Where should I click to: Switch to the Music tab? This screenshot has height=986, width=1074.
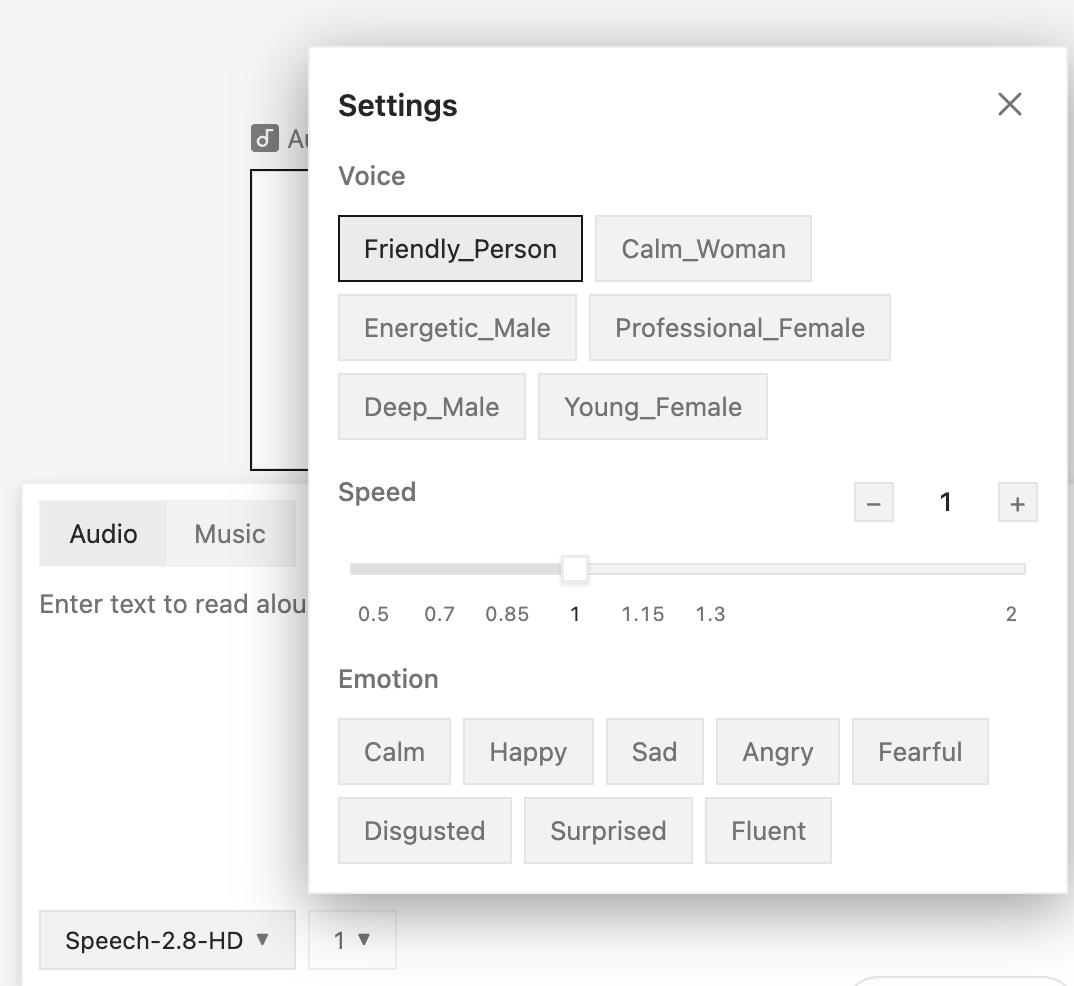(230, 533)
